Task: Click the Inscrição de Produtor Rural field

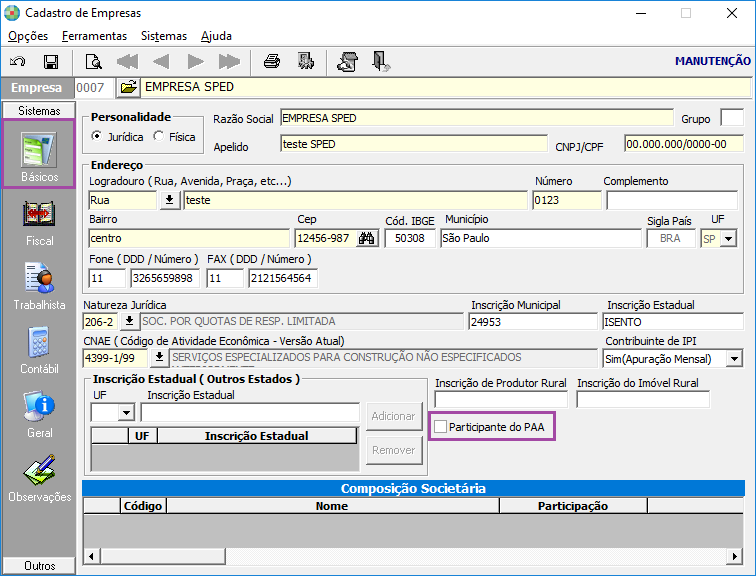Action: click(x=501, y=400)
